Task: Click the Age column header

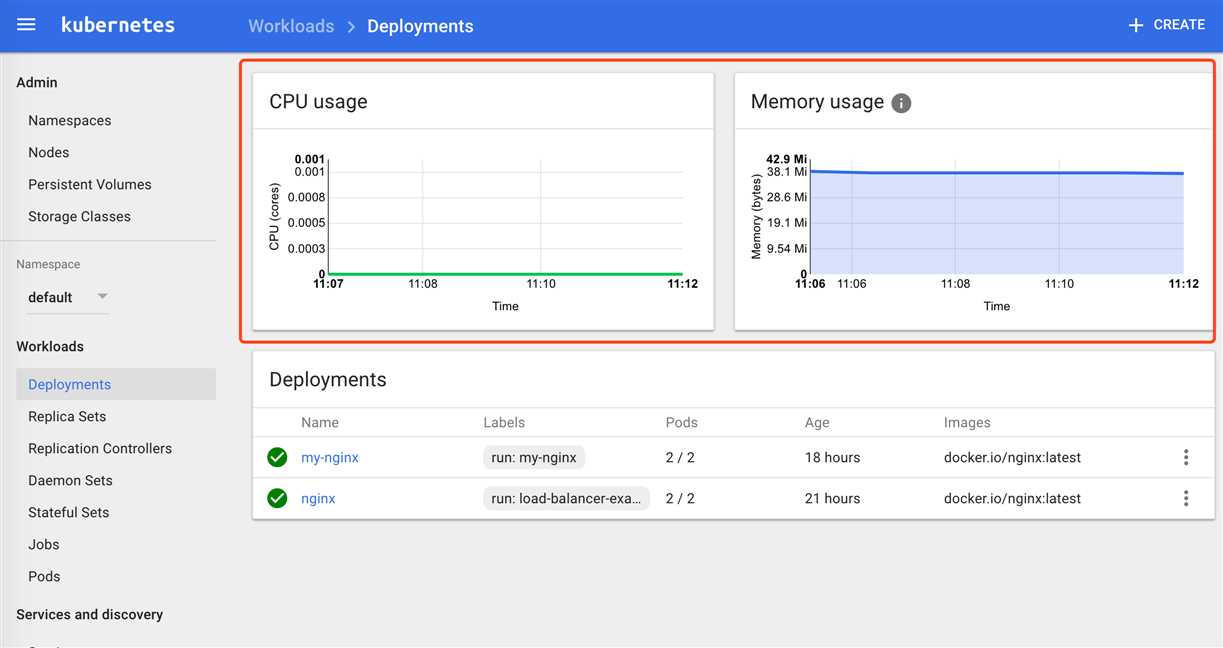Action: [x=817, y=422]
